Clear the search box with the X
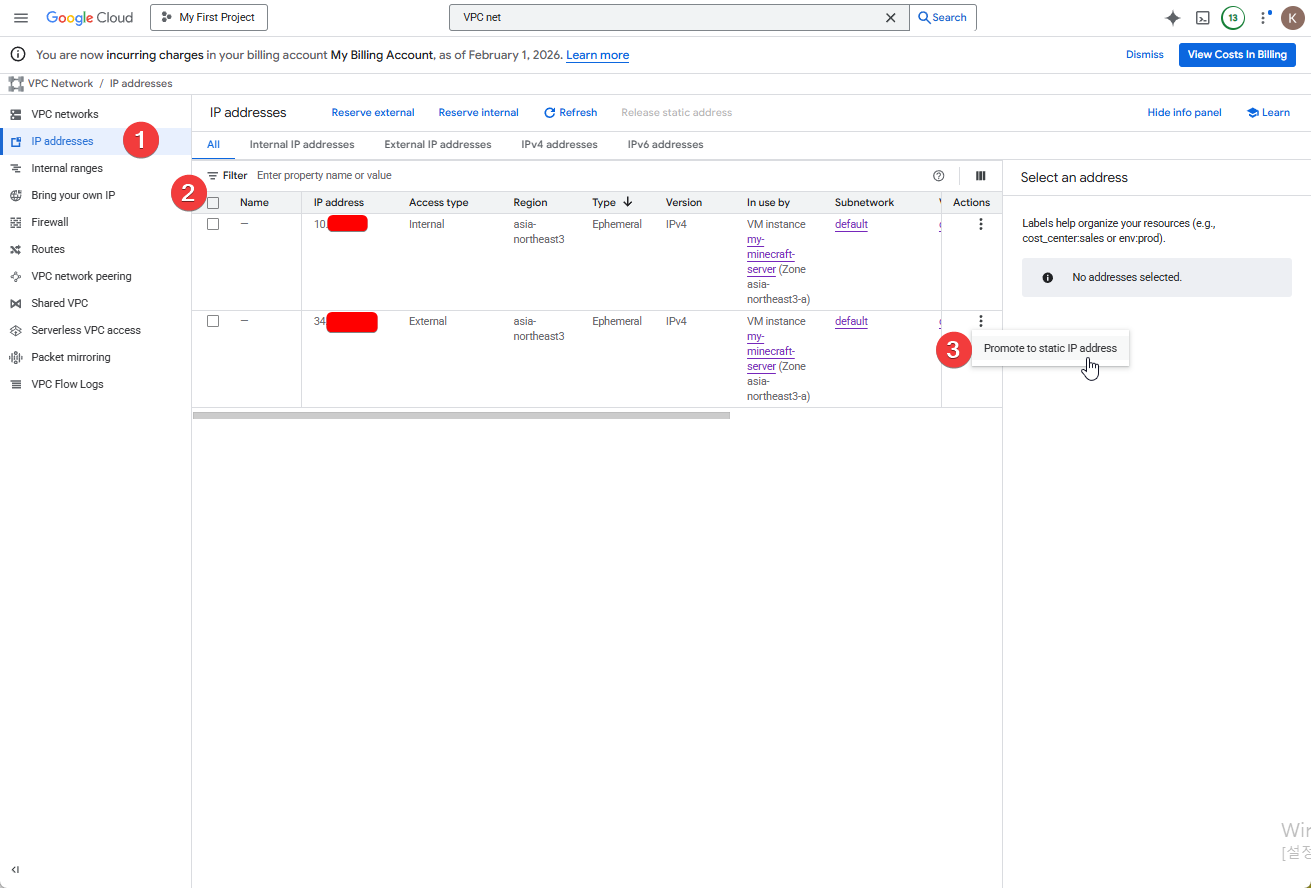This screenshot has width=1311, height=888. 890,18
